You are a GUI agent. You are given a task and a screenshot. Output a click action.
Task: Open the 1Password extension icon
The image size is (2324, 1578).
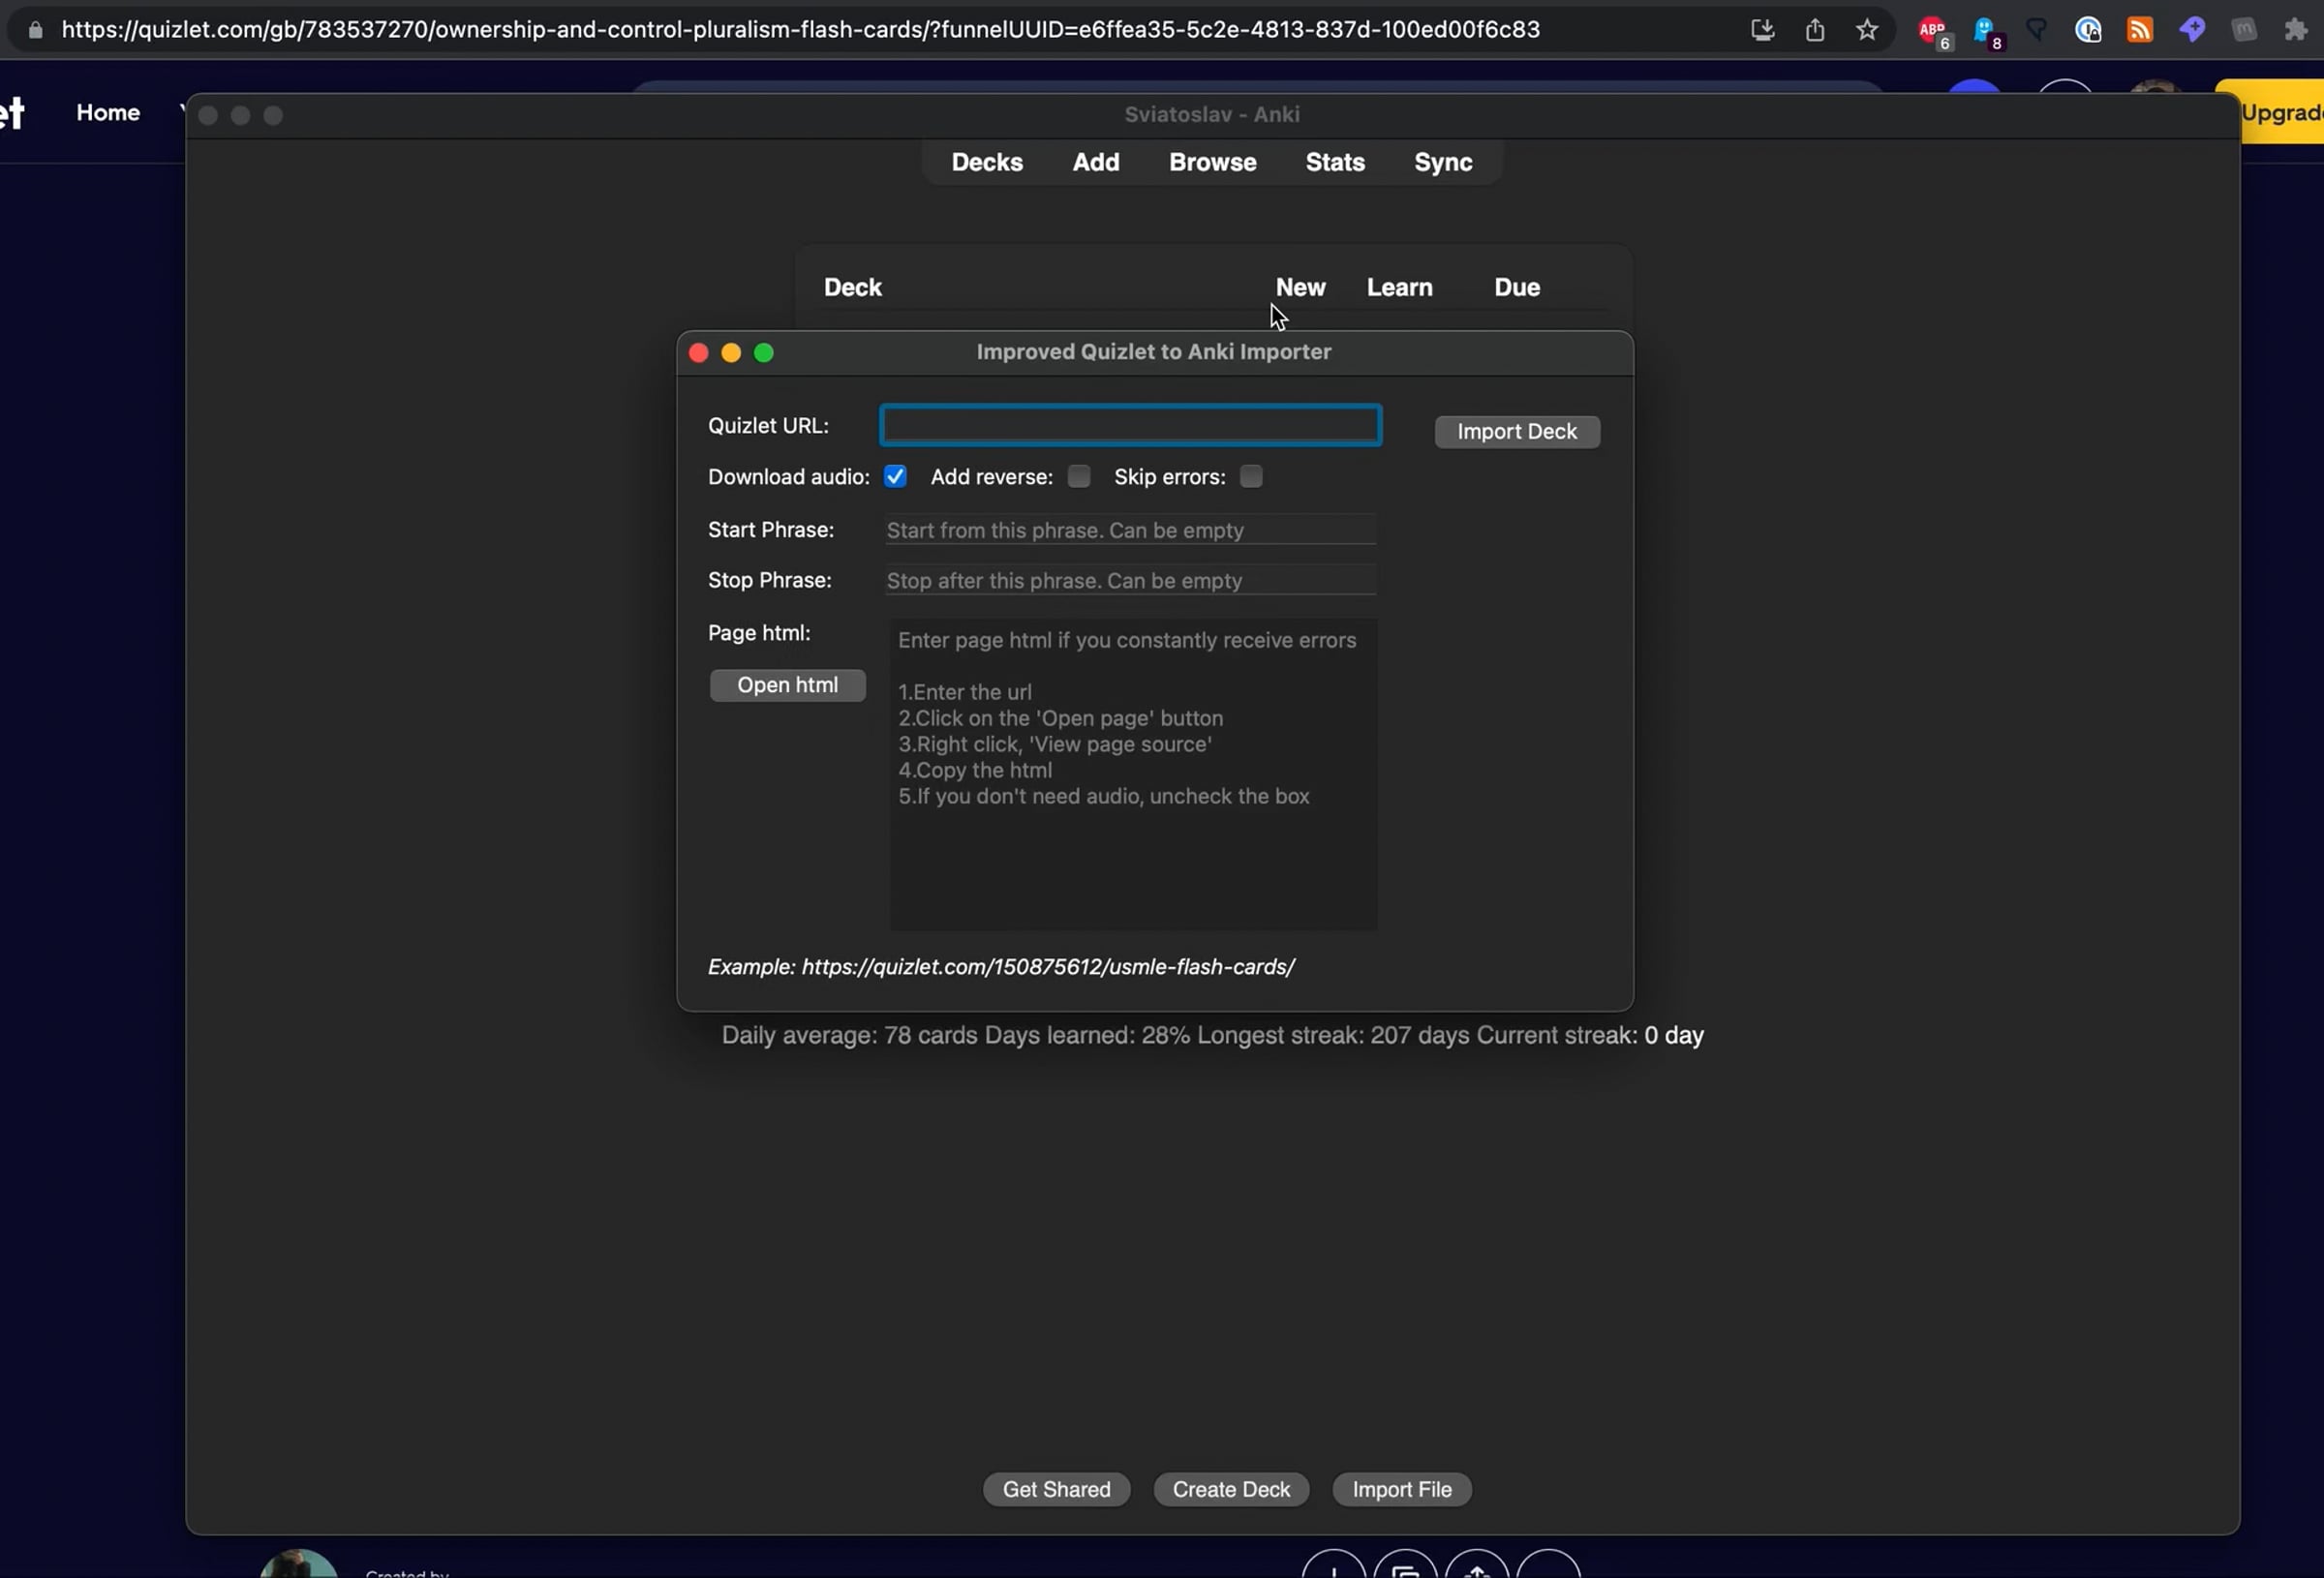[2088, 30]
